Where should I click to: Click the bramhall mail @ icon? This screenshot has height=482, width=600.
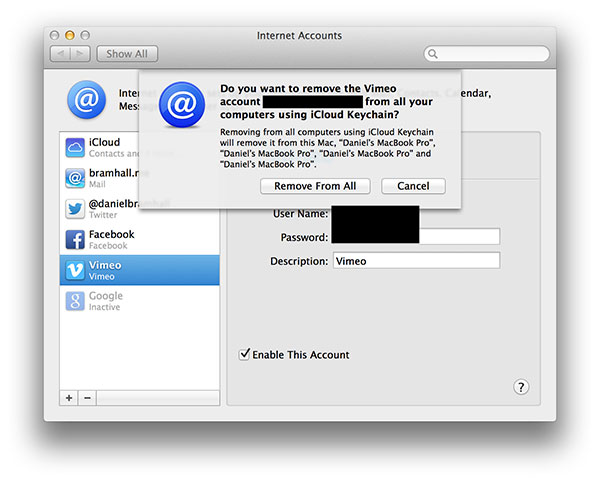(75, 178)
